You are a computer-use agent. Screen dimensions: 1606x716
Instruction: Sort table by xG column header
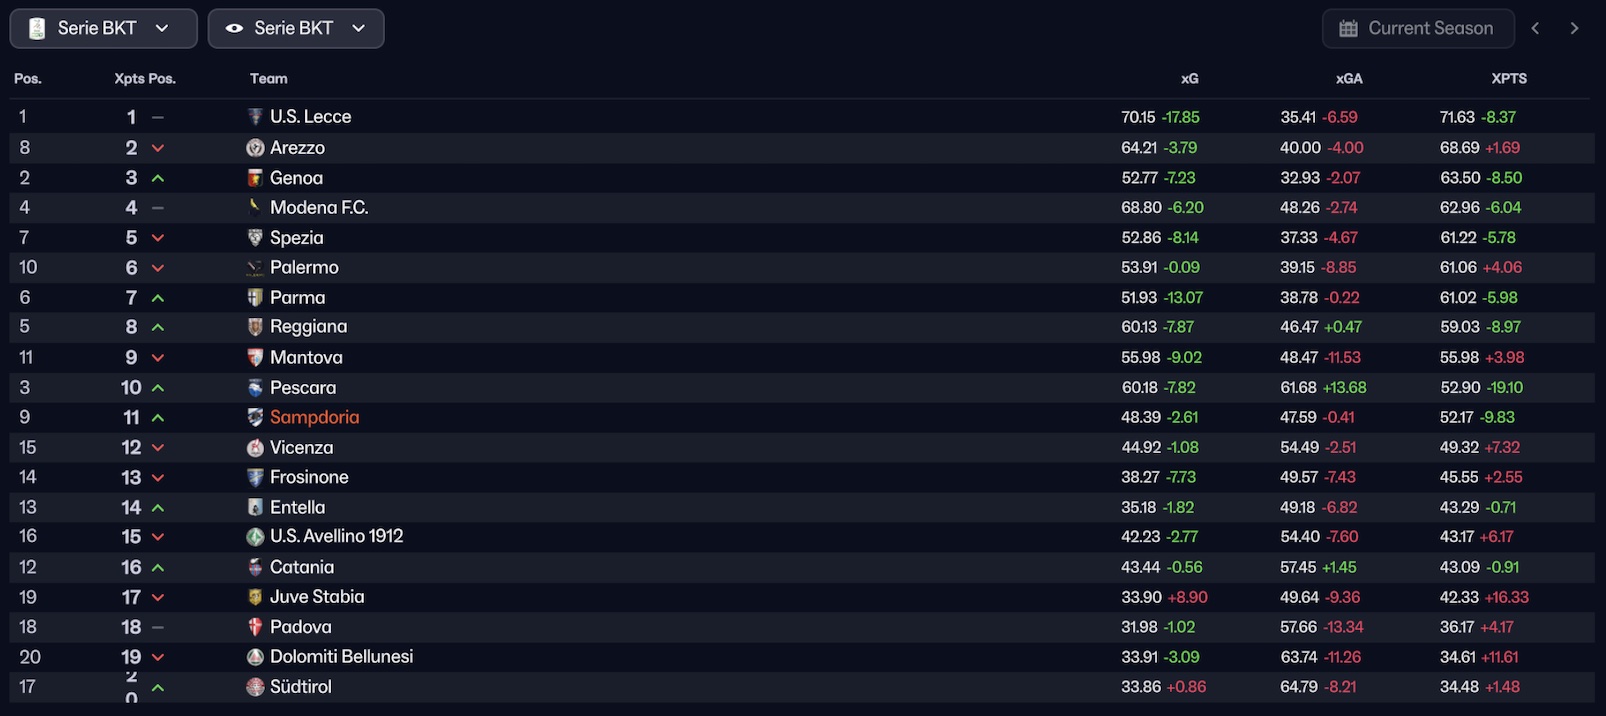(1189, 79)
